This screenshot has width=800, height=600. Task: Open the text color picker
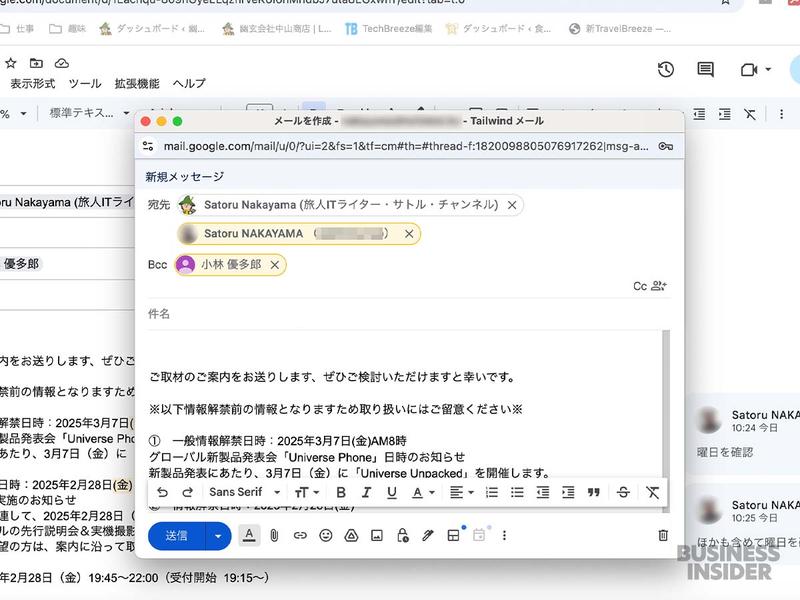(423, 492)
